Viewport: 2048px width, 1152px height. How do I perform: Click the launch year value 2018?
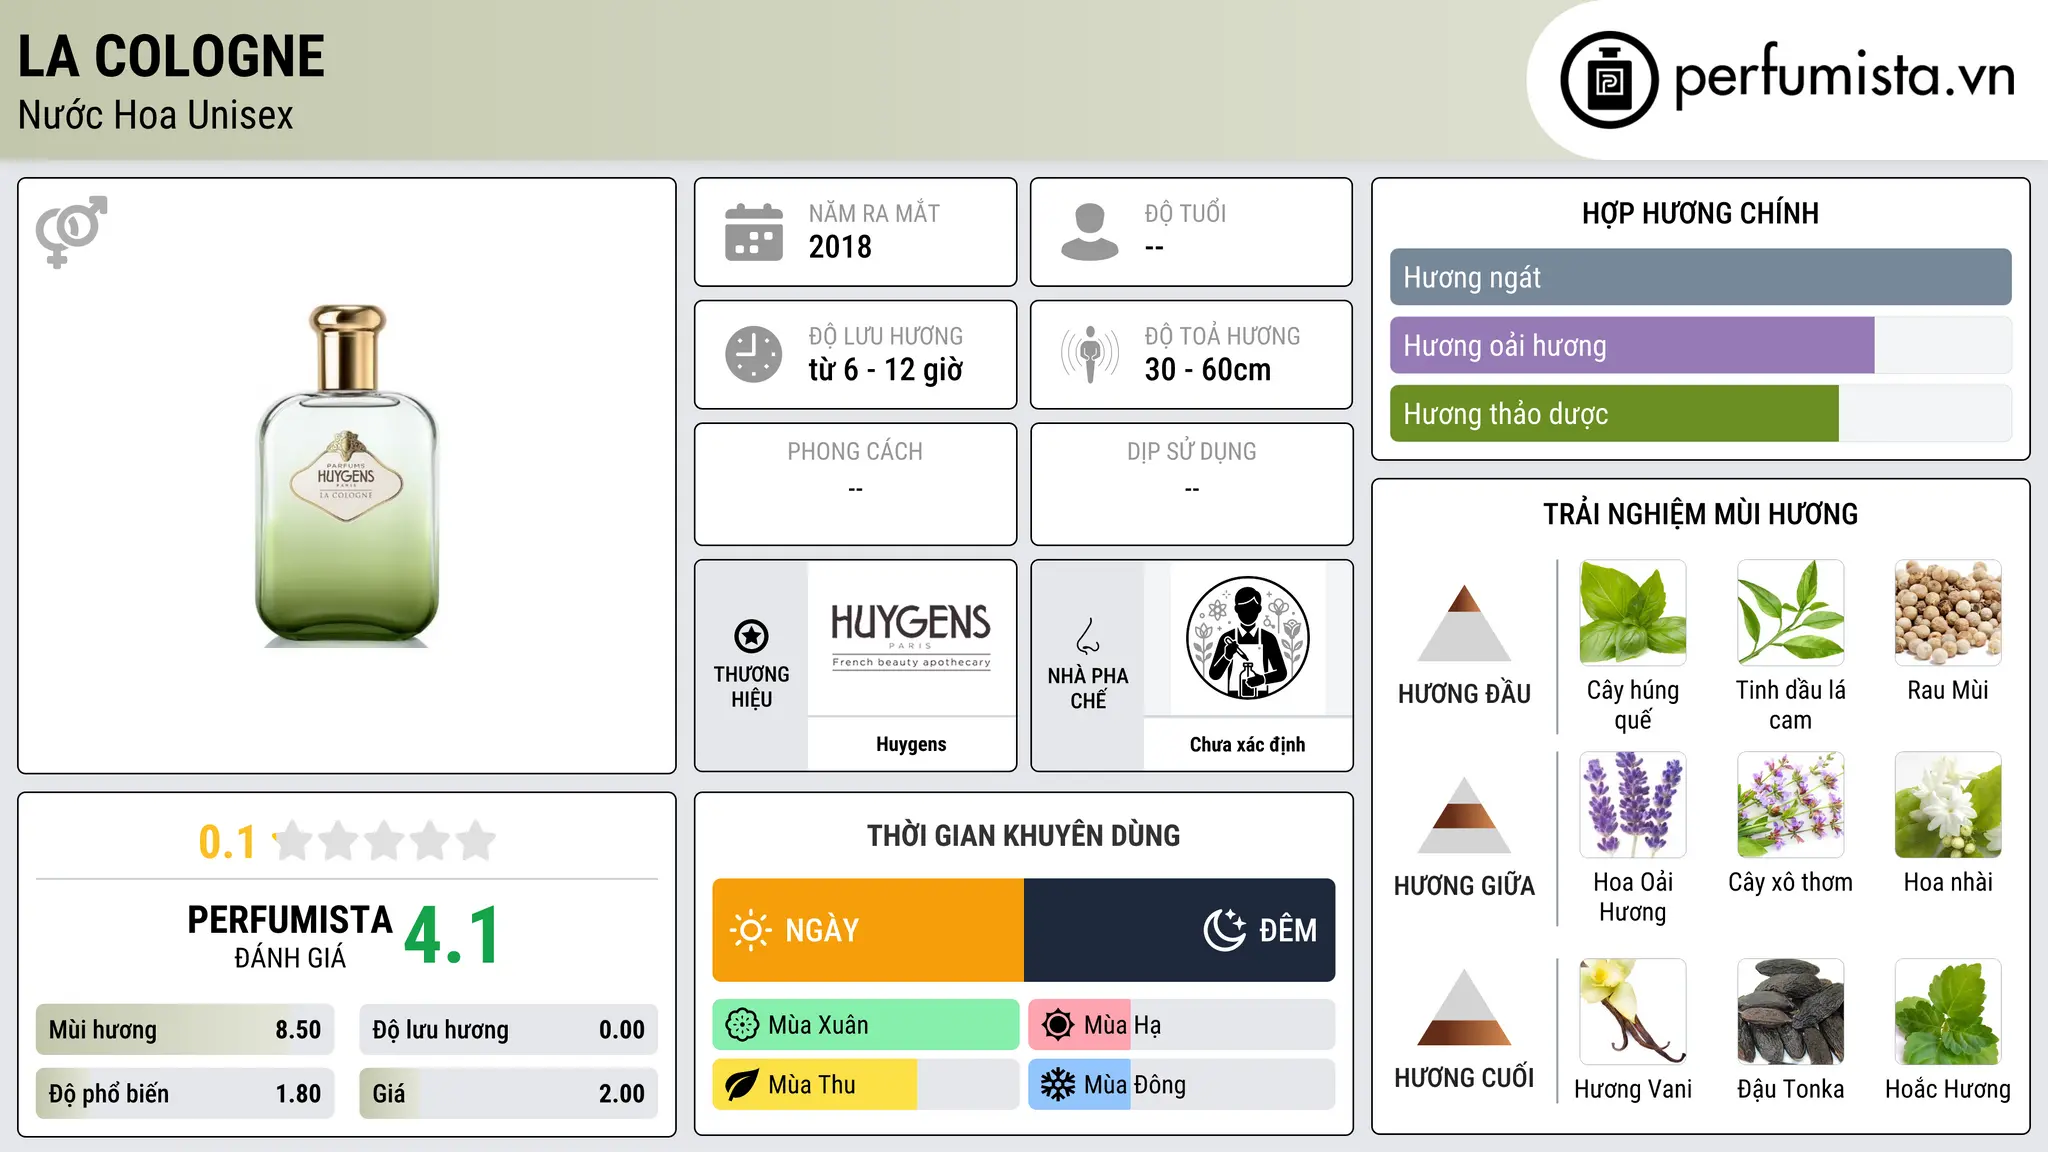pos(840,247)
